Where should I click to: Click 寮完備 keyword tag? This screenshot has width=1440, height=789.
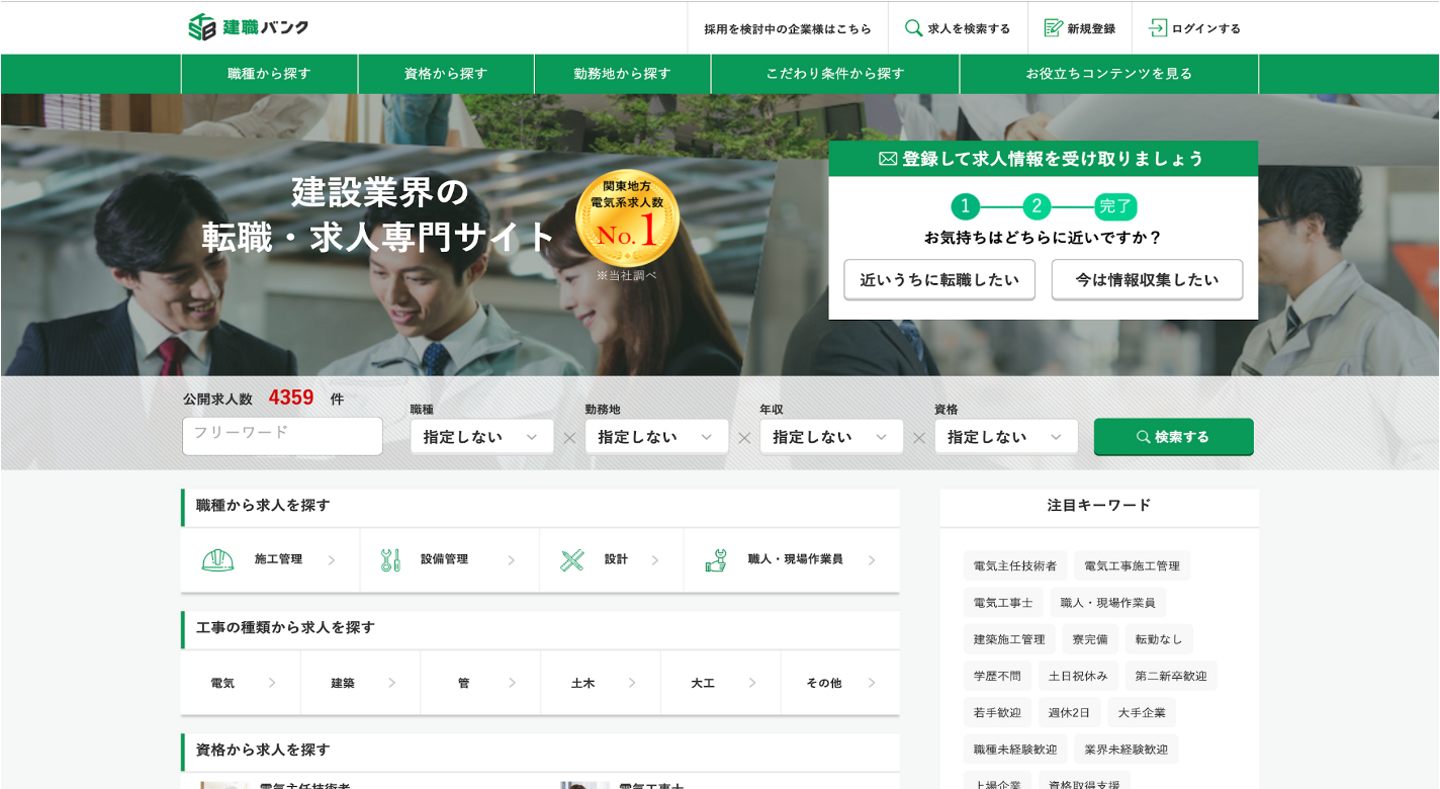pyautogui.click(x=1090, y=639)
